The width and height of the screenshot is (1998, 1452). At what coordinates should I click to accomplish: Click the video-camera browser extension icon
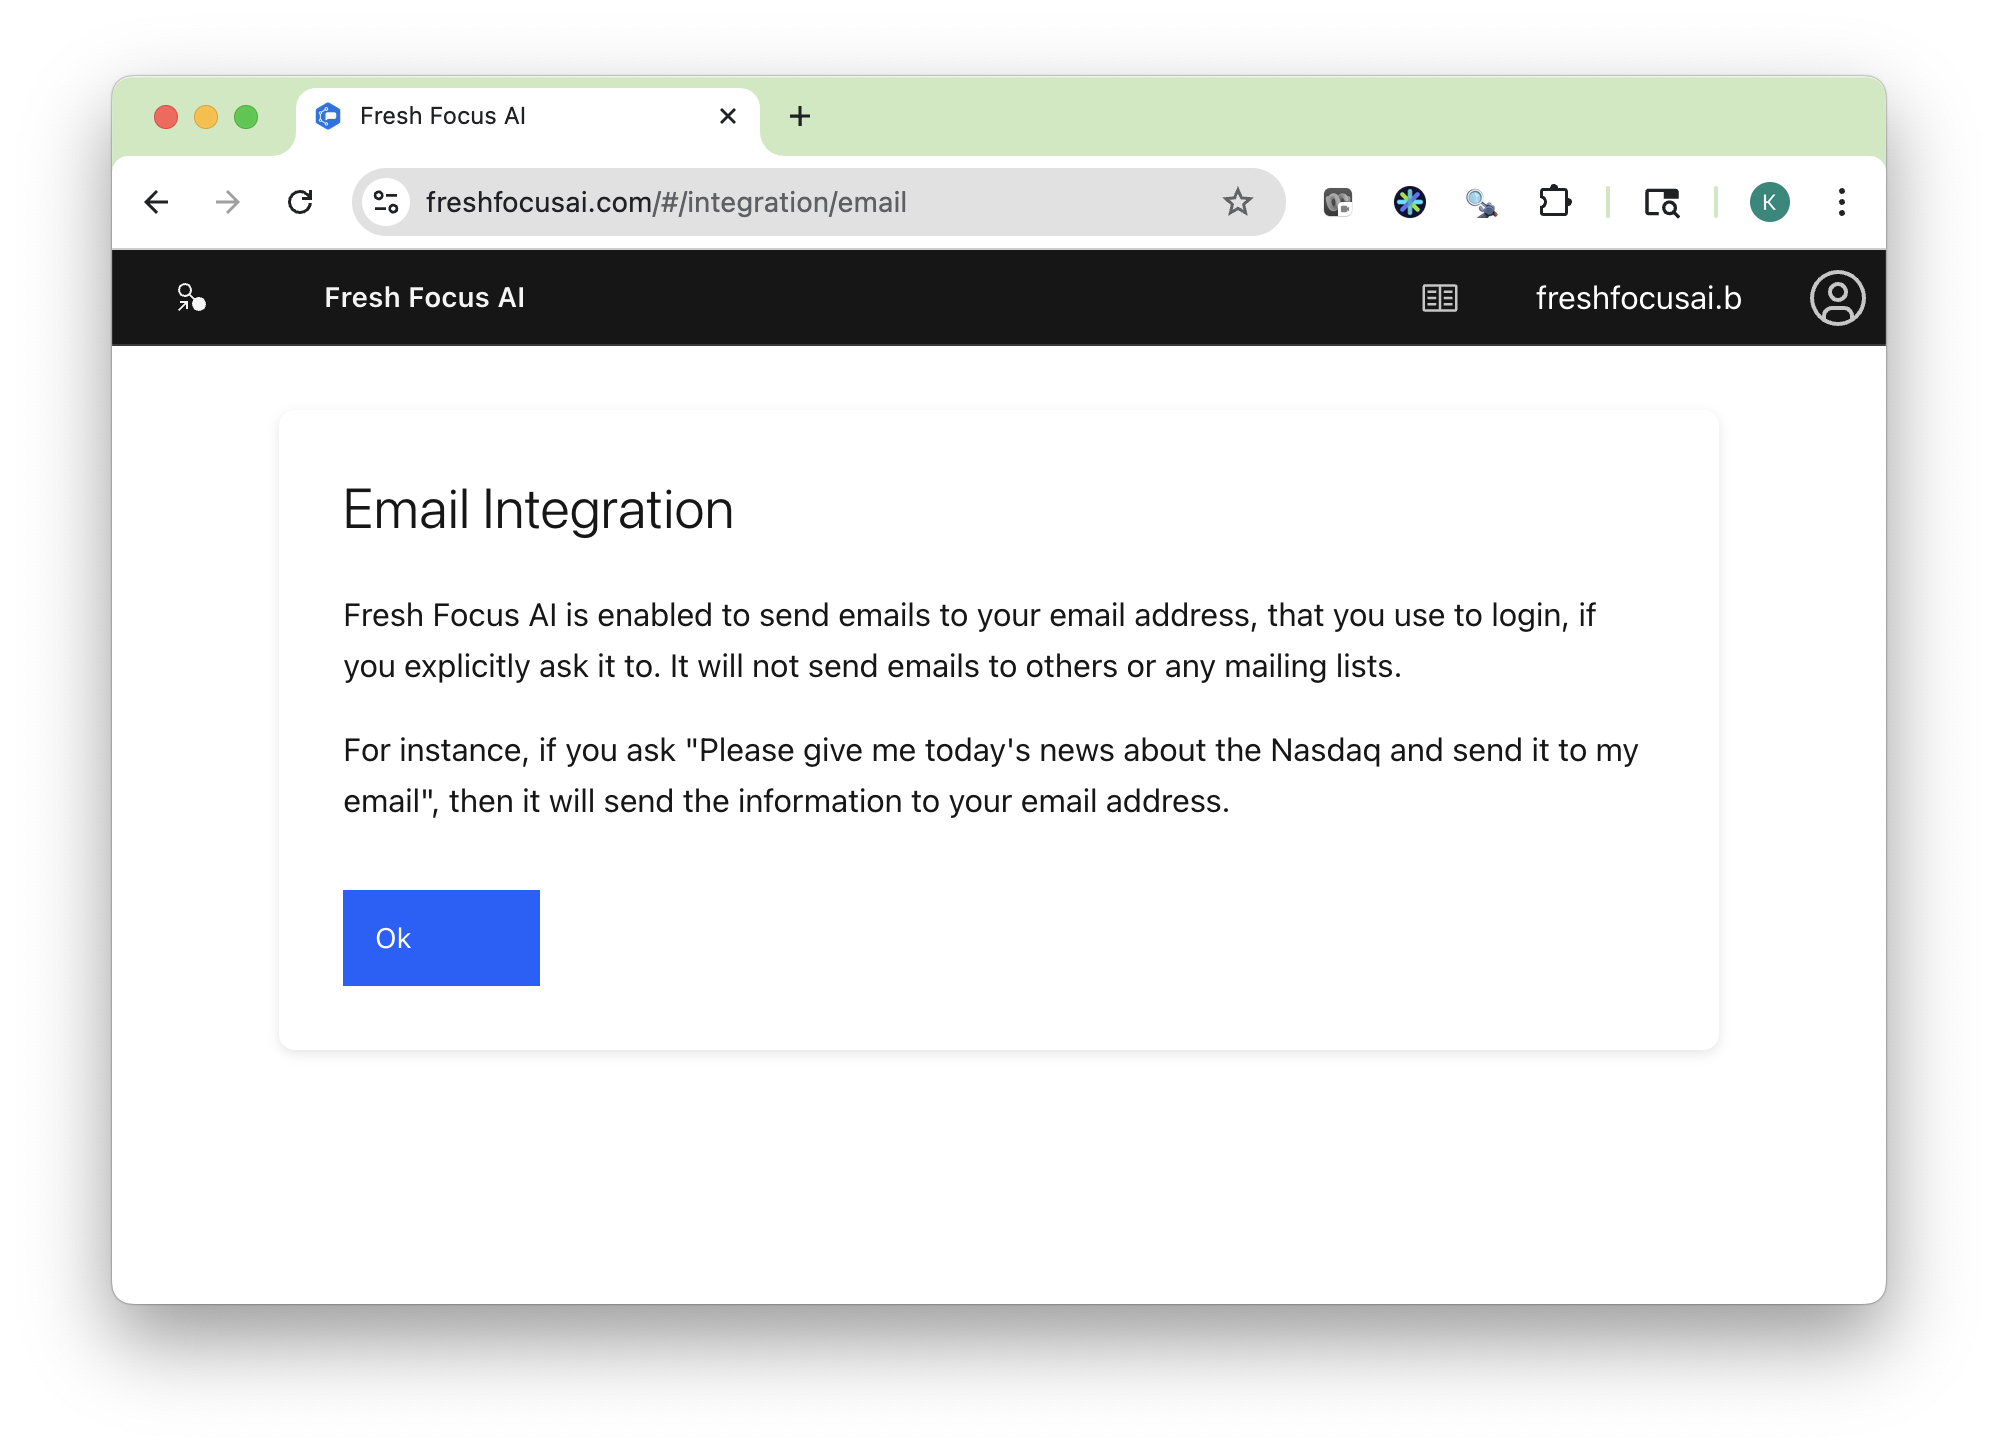coord(1339,202)
